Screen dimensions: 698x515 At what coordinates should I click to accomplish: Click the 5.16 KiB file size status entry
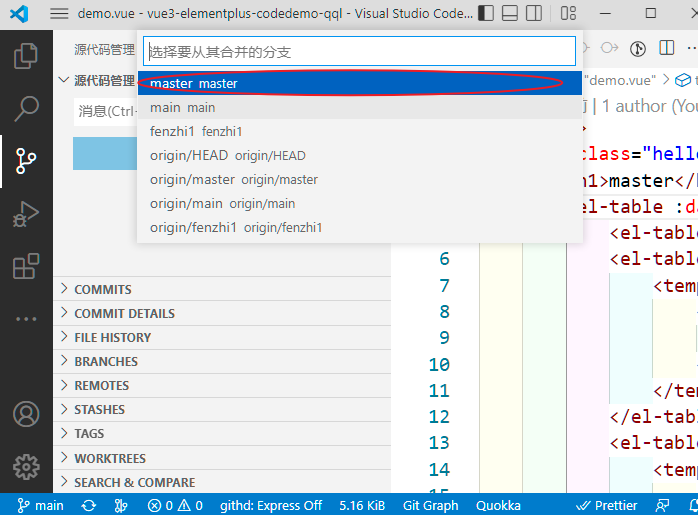click(362, 506)
